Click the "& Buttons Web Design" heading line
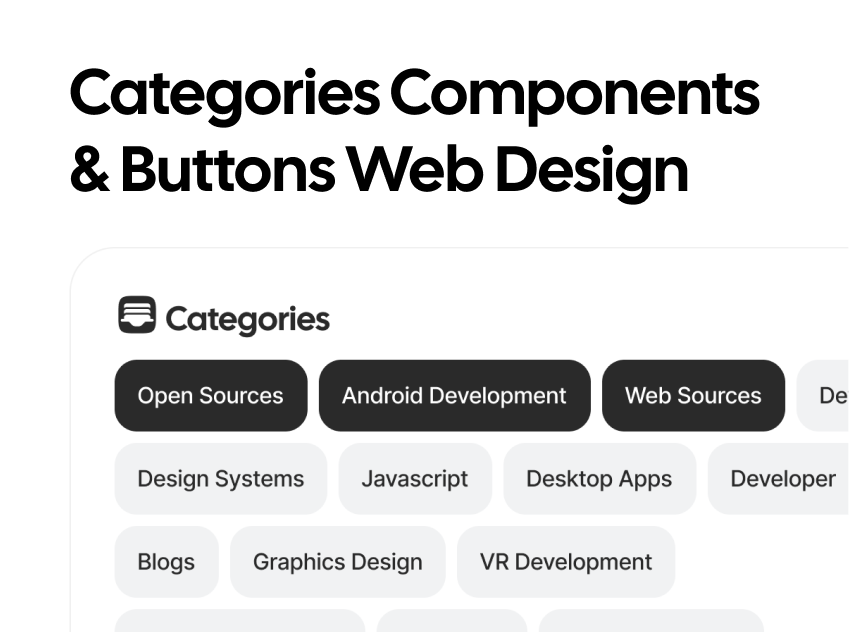 coord(378,169)
